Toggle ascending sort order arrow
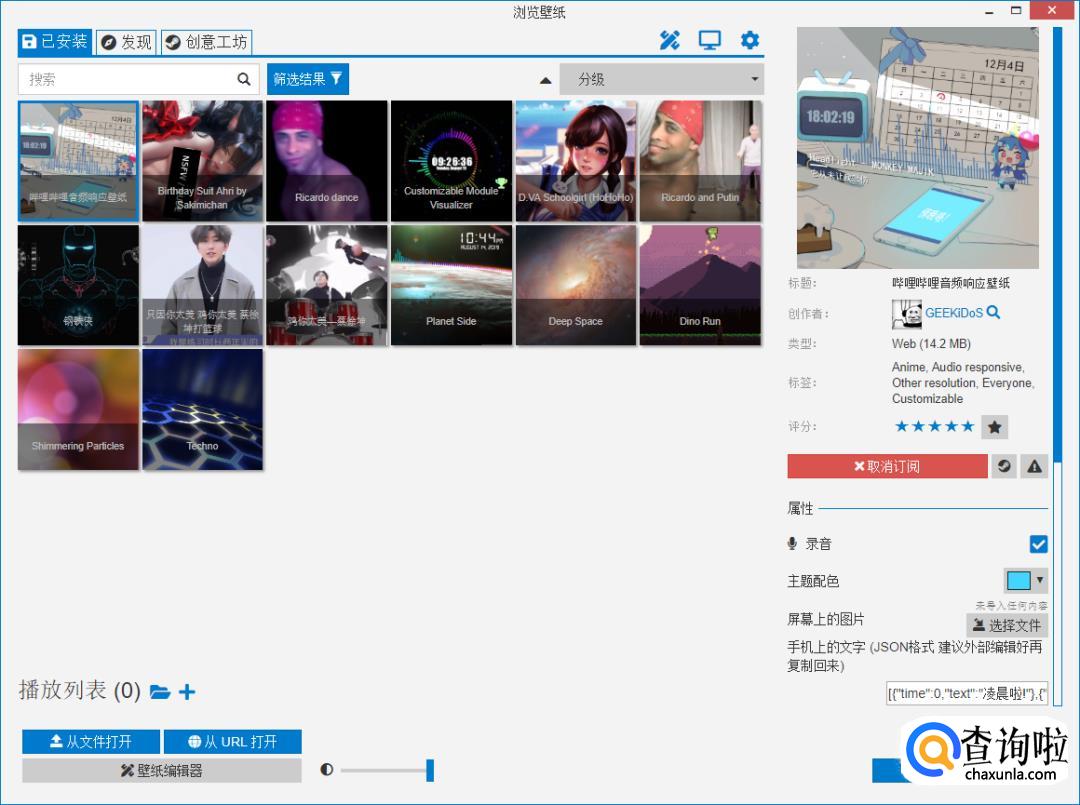The width and height of the screenshot is (1080, 805). coord(546,80)
